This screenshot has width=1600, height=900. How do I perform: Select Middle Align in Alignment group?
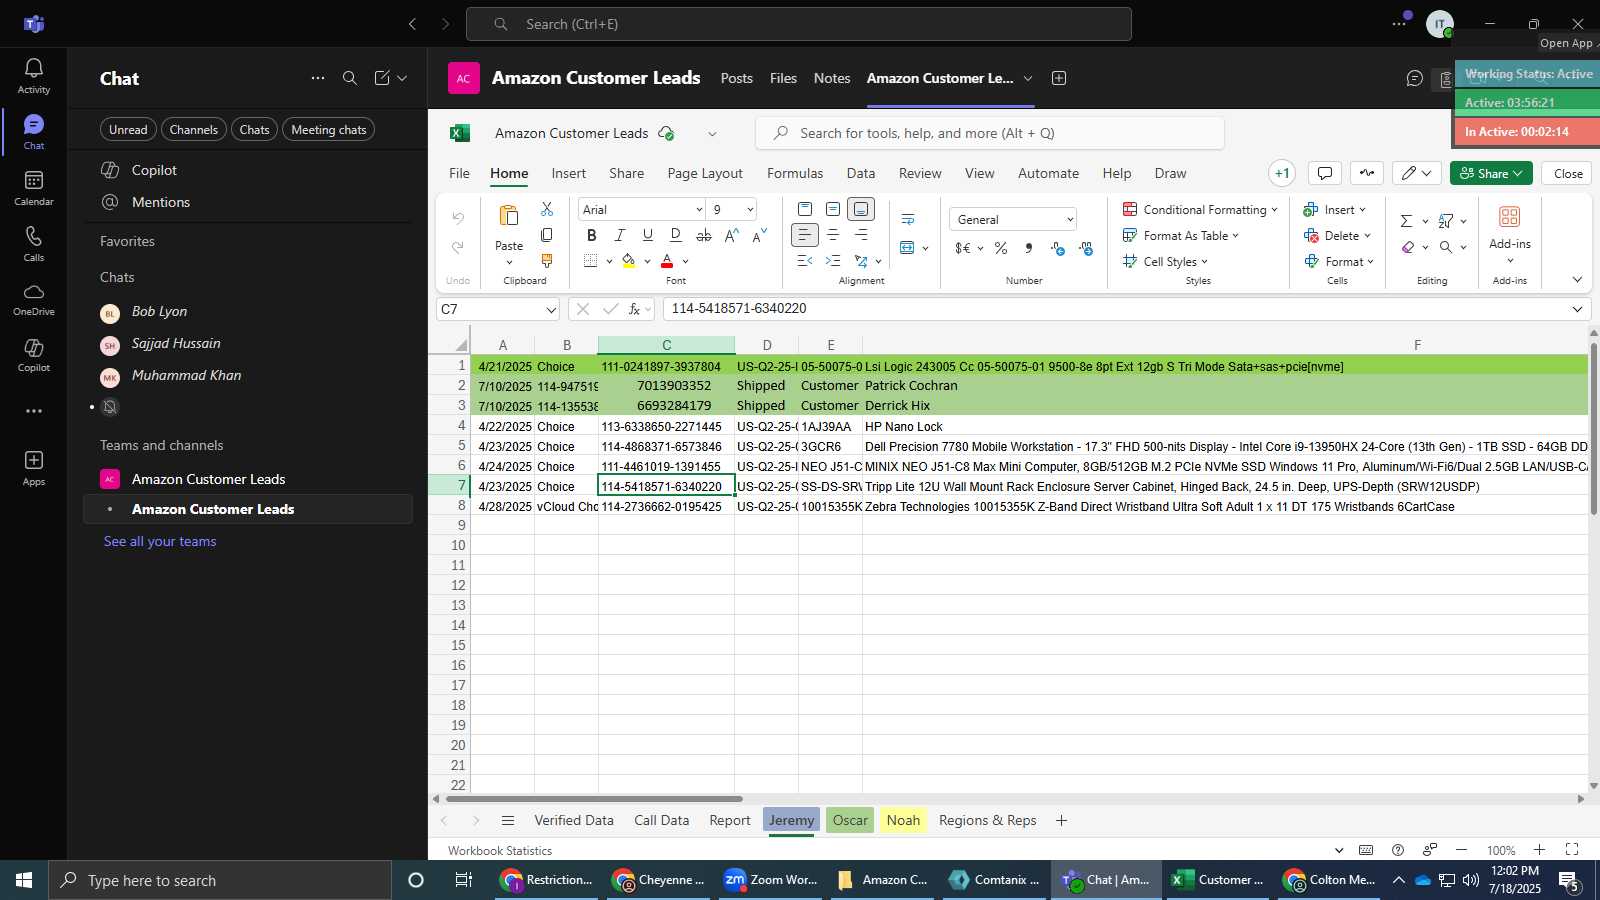(833, 209)
